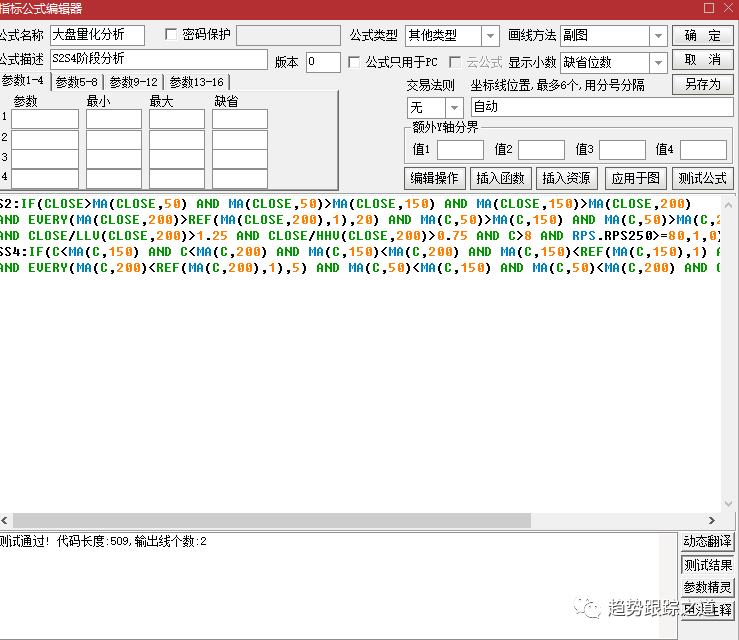Click the 插入资源 button
739x640 pixels.
pyautogui.click(x=566, y=179)
